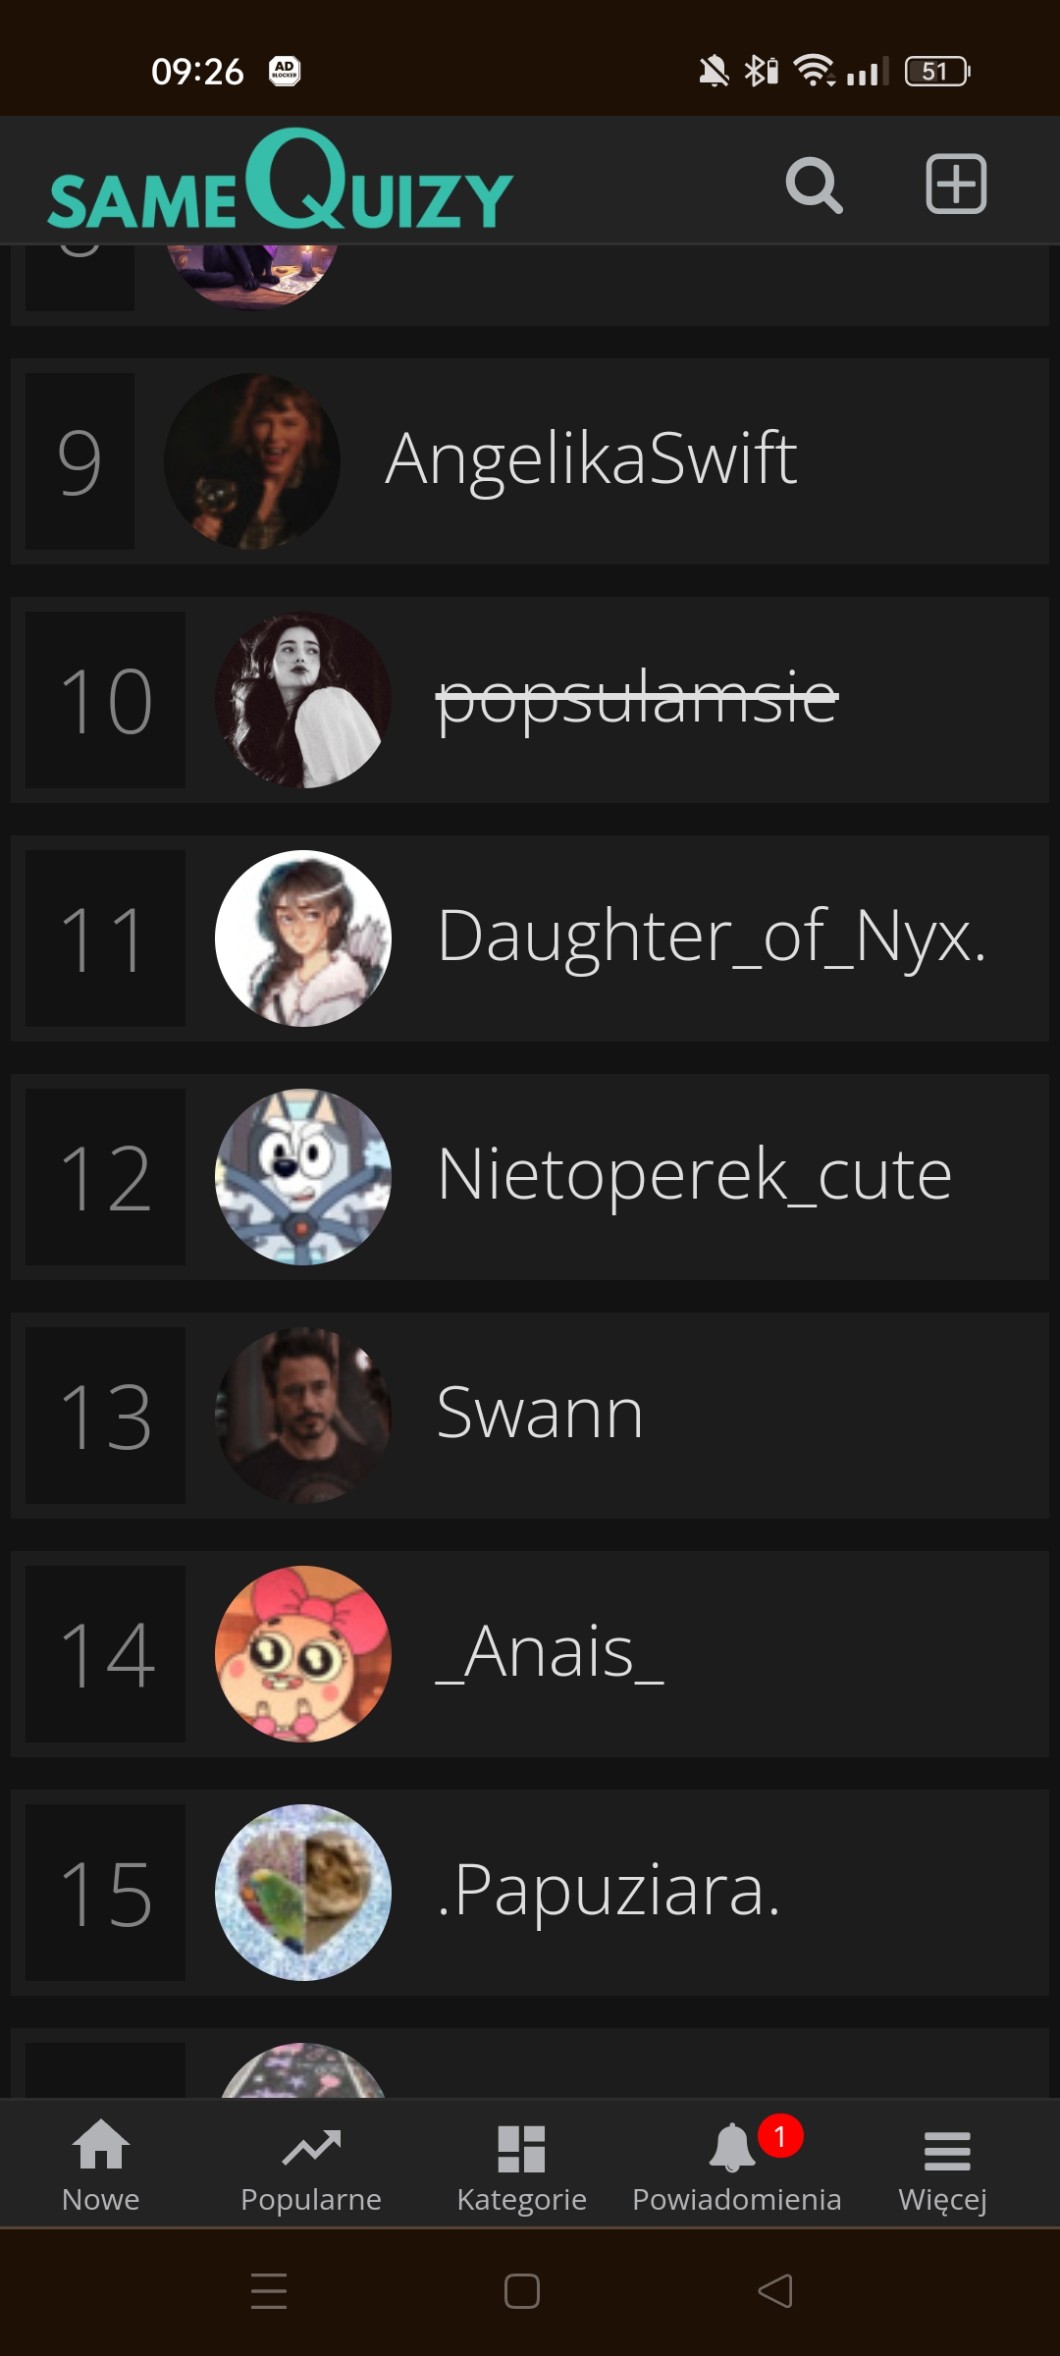Tap the add new quiz plus icon

(956, 184)
